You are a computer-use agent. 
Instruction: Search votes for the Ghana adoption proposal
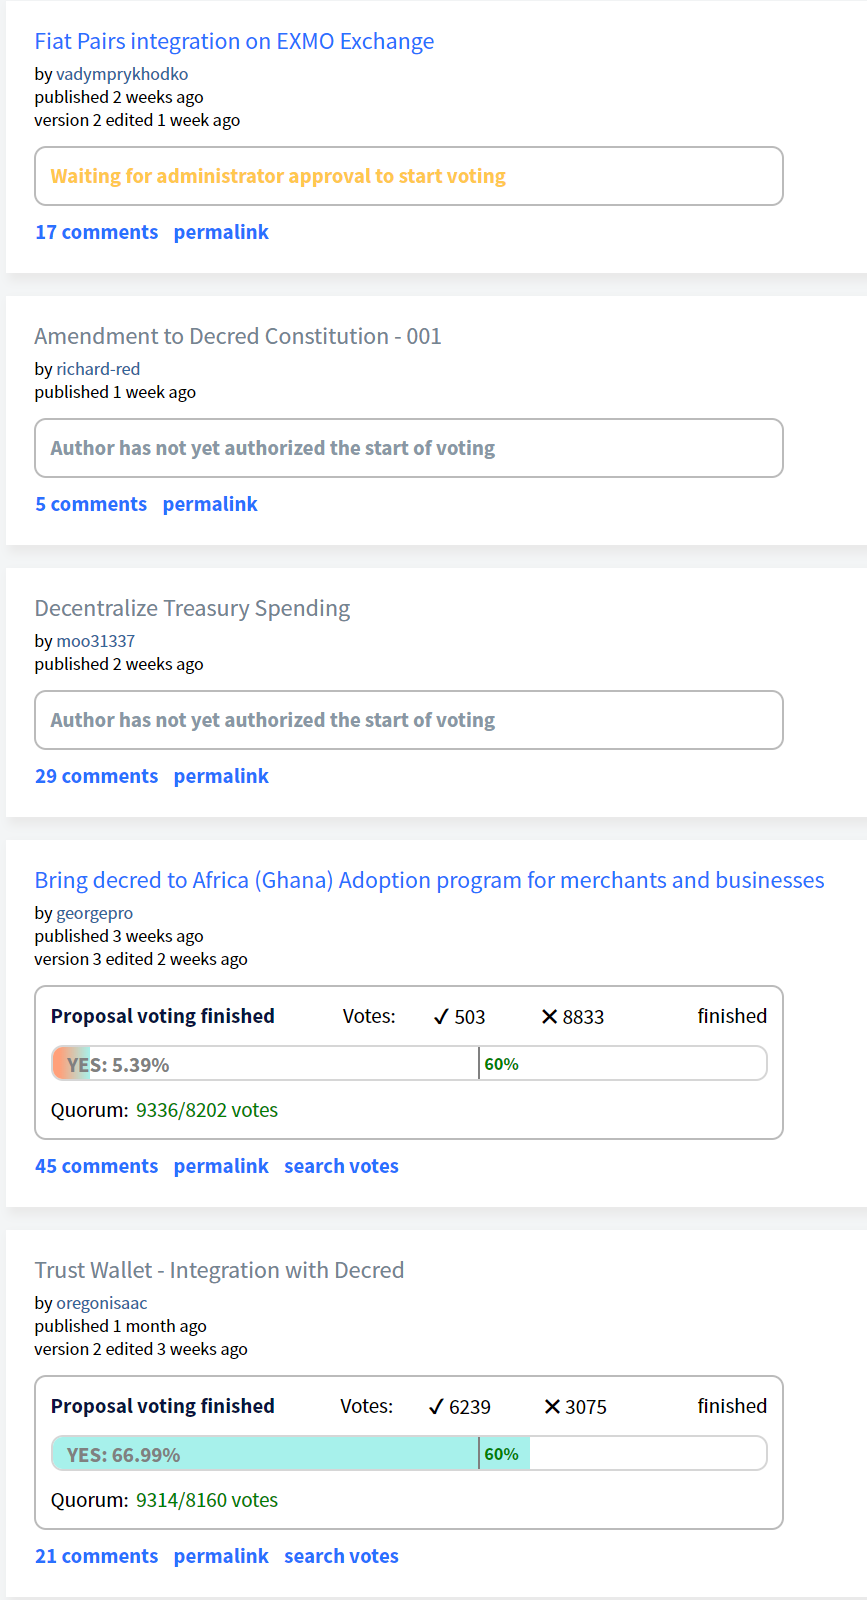(x=341, y=1166)
